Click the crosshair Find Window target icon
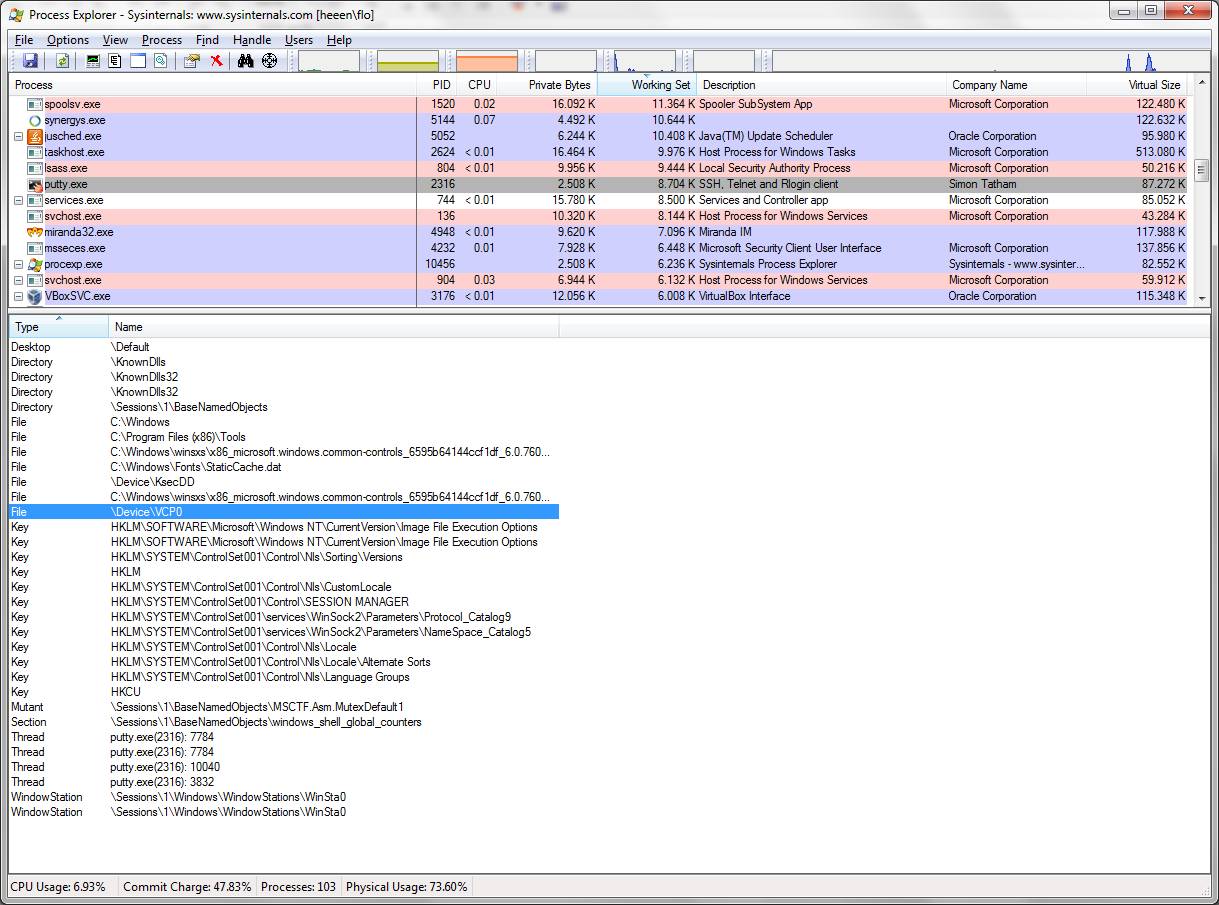 (x=269, y=61)
